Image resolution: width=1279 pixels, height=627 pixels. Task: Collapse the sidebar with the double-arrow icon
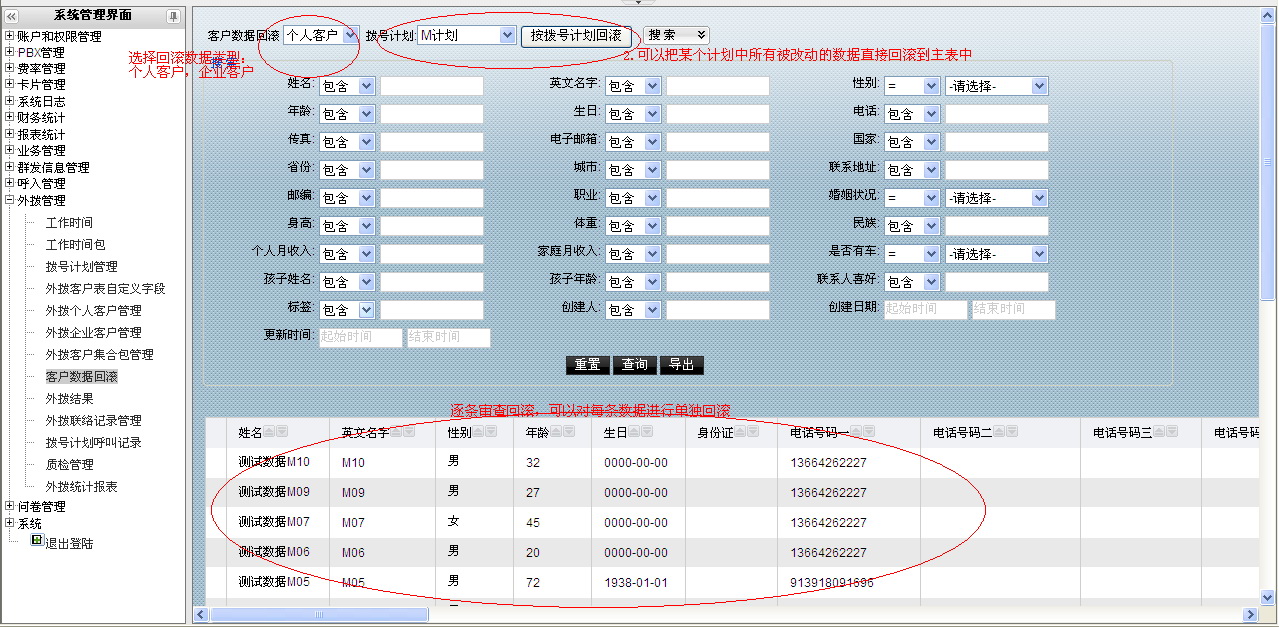point(13,16)
